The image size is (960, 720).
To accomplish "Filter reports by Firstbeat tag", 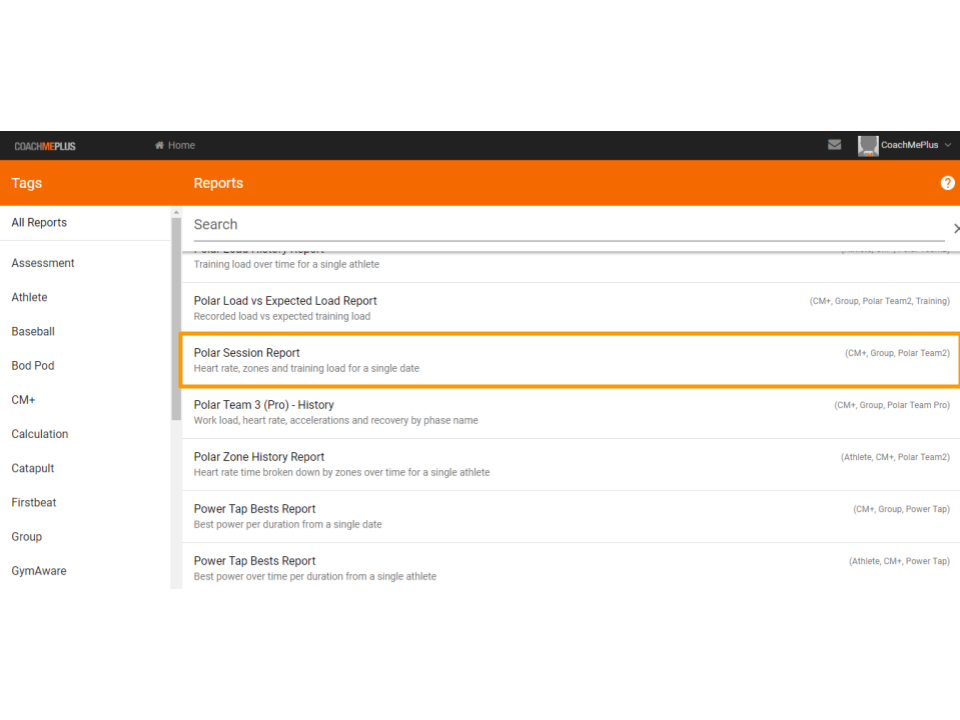I will point(34,503).
